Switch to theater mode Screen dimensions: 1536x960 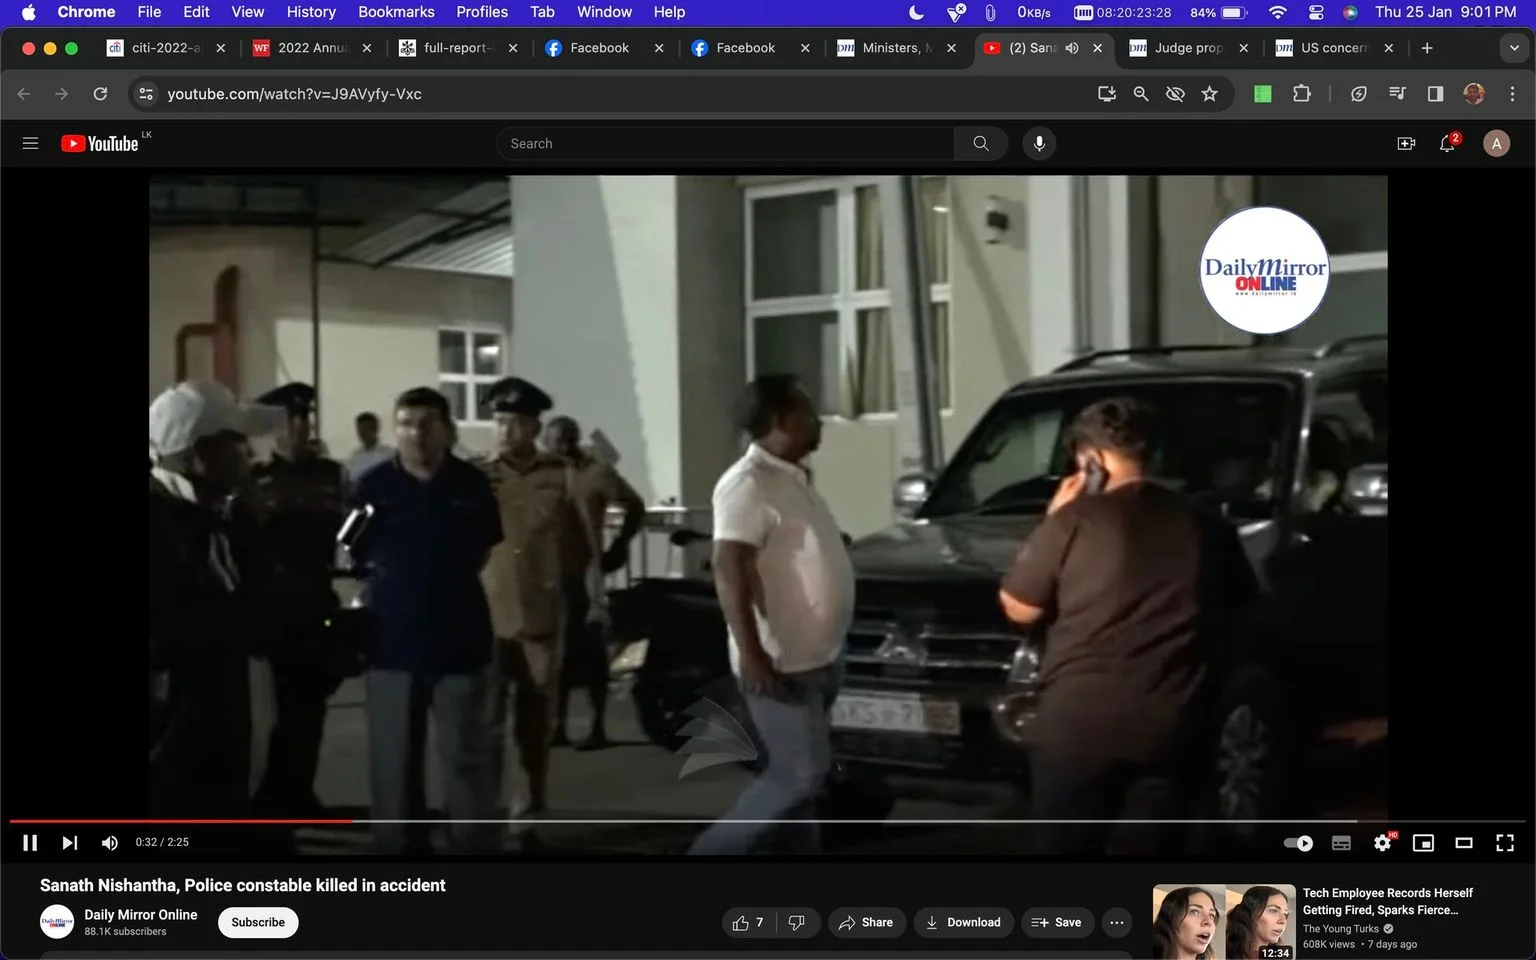(1464, 843)
